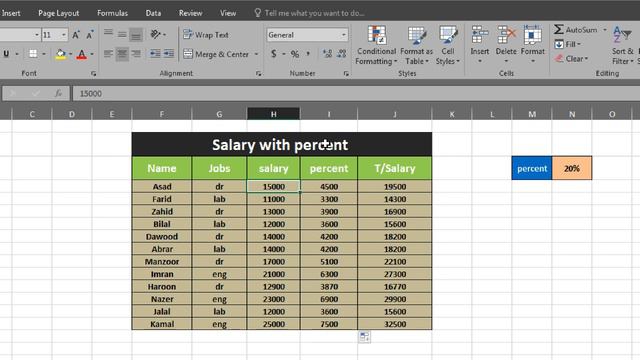Open the borders dropdown arrow
The height and width of the screenshot is (360, 640).
[43, 54]
